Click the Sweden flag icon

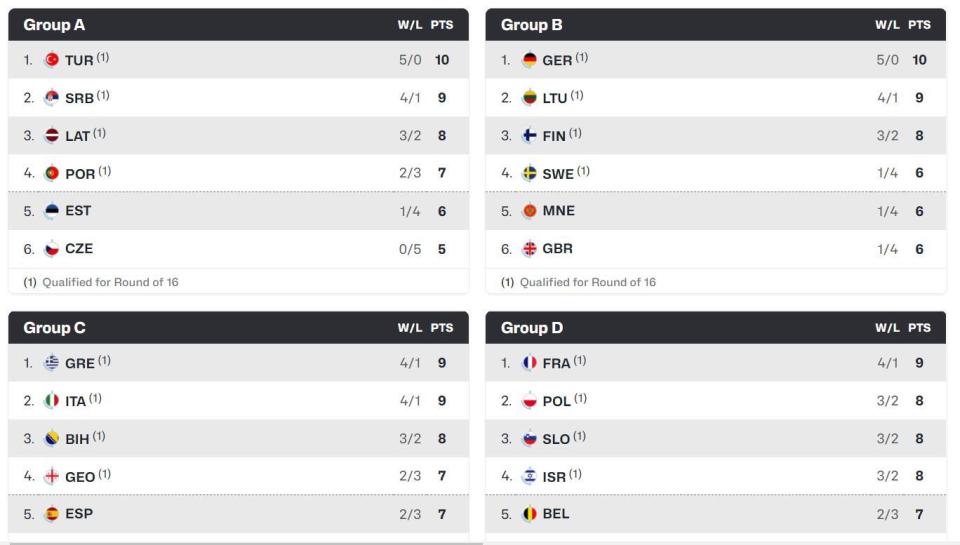[x=530, y=173]
